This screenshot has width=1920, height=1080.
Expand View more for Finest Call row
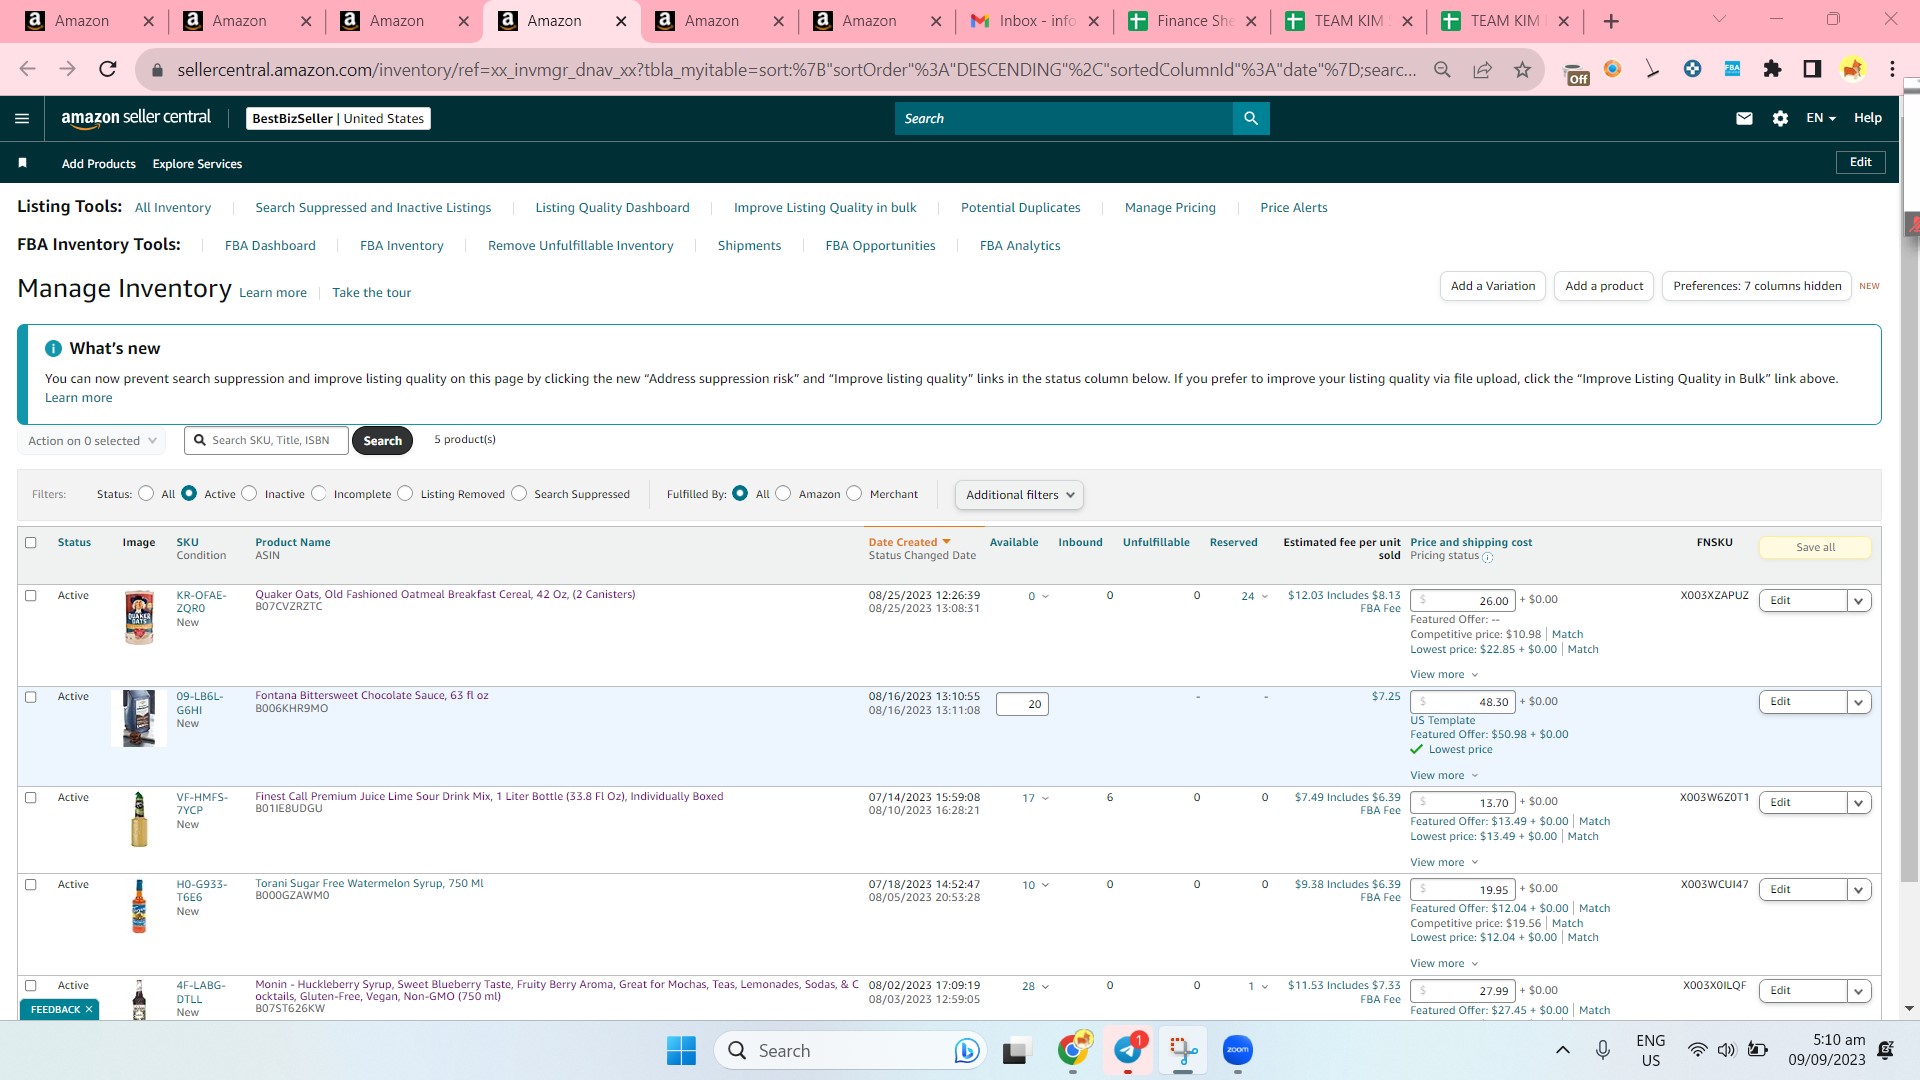[x=1444, y=862]
